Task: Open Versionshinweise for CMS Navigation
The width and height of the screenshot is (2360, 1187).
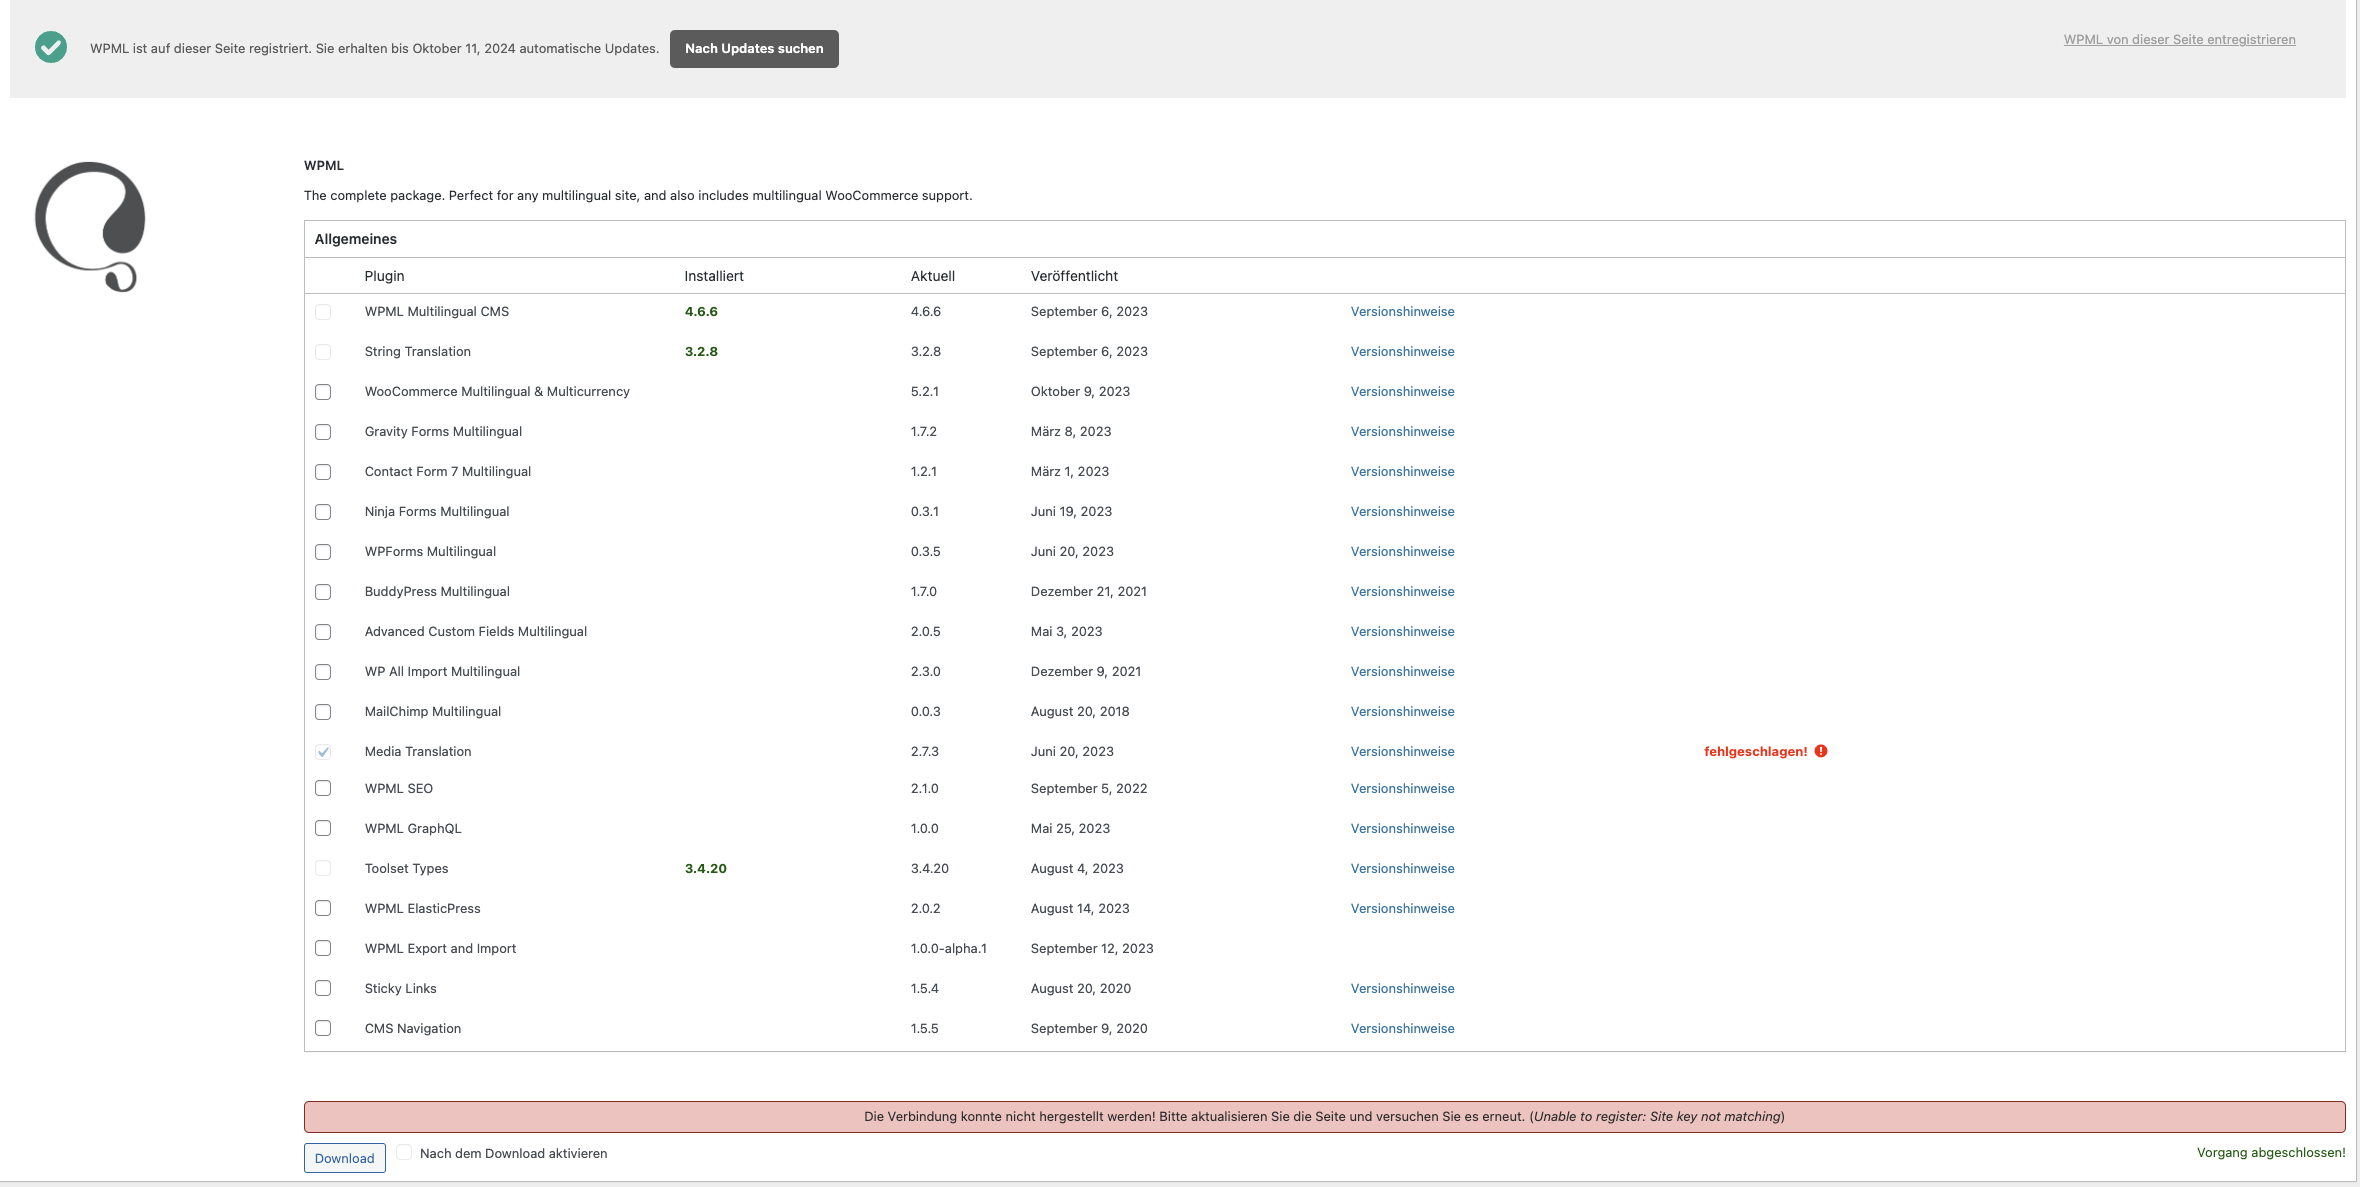Action: click(1402, 1029)
